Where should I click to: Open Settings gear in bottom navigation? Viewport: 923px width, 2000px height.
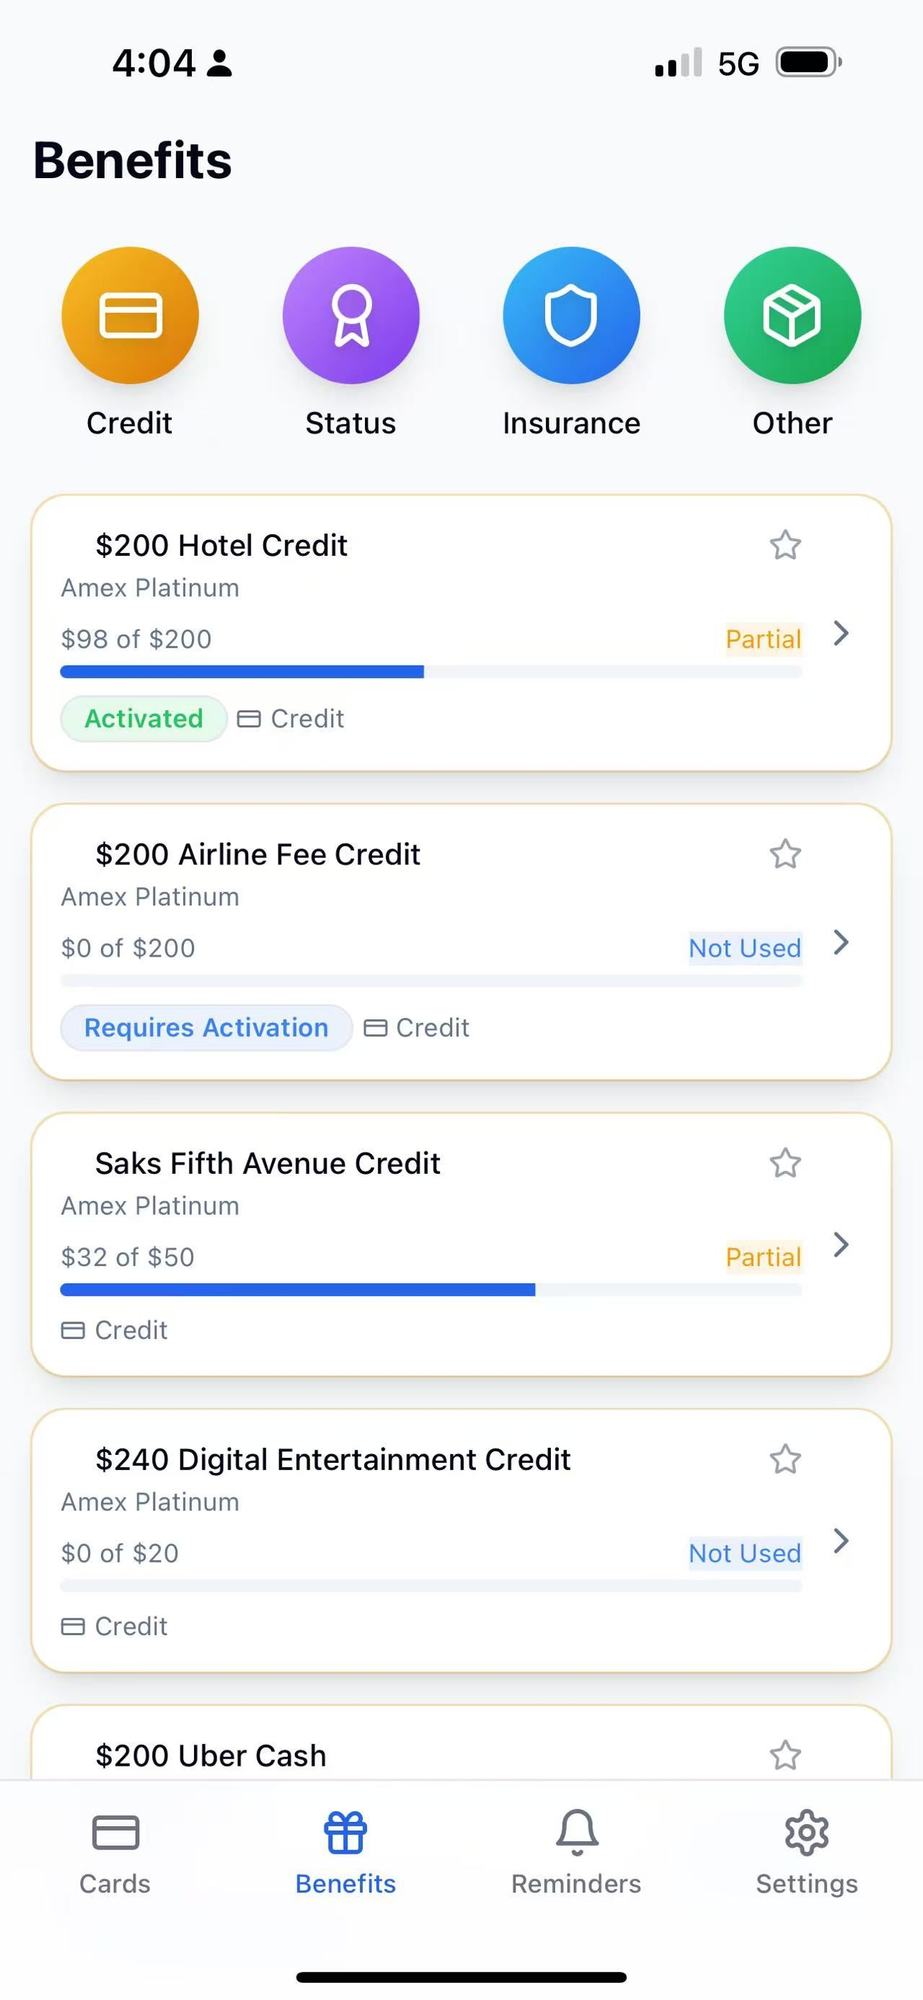click(807, 1854)
